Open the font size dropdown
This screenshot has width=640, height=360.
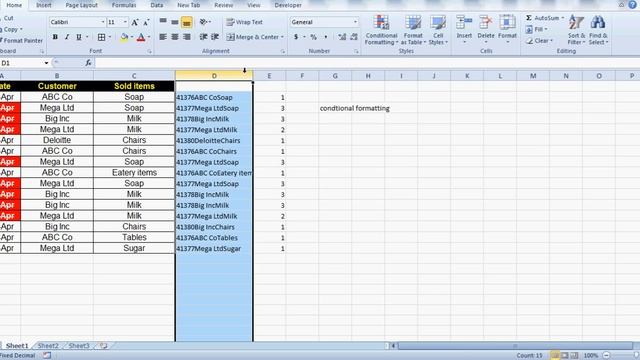(x=125, y=22)
